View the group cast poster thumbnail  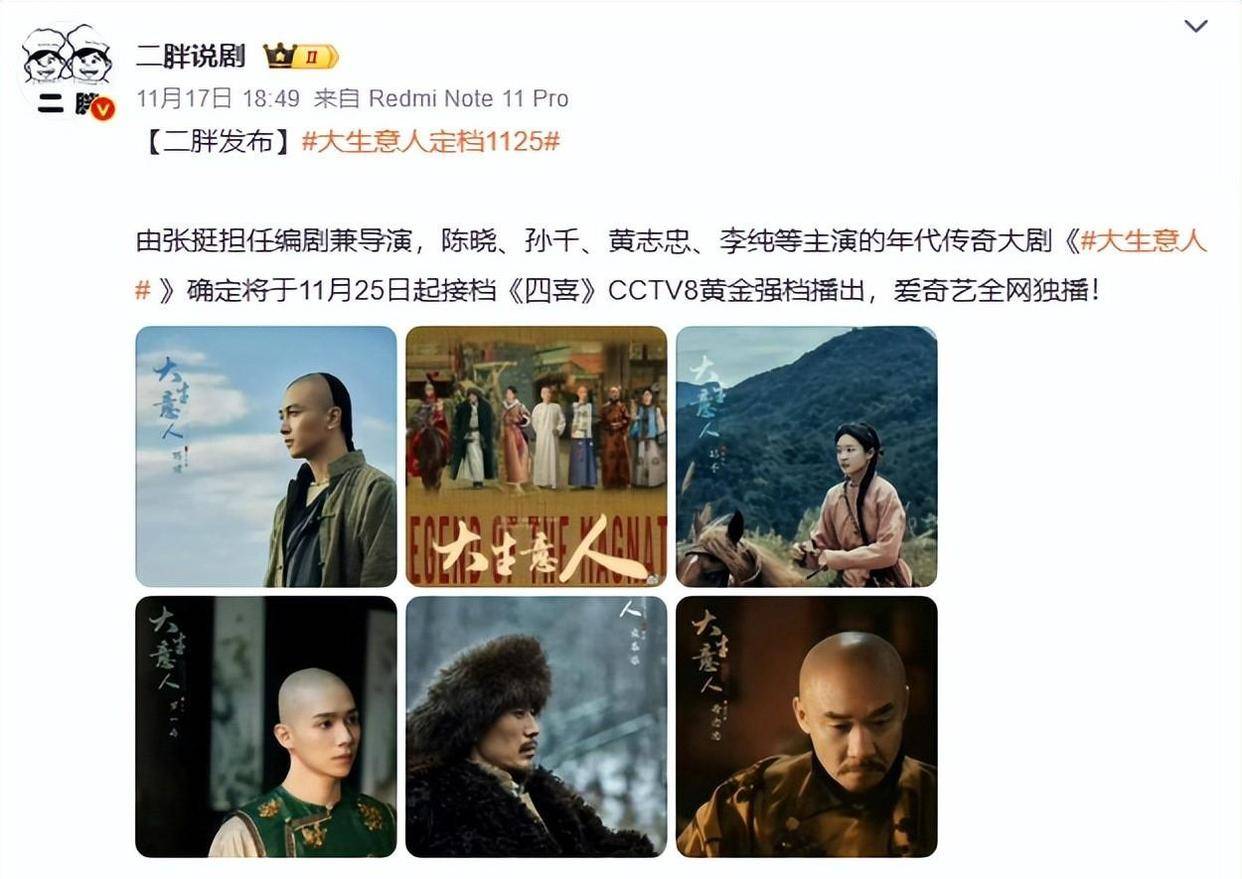point(536,456)
